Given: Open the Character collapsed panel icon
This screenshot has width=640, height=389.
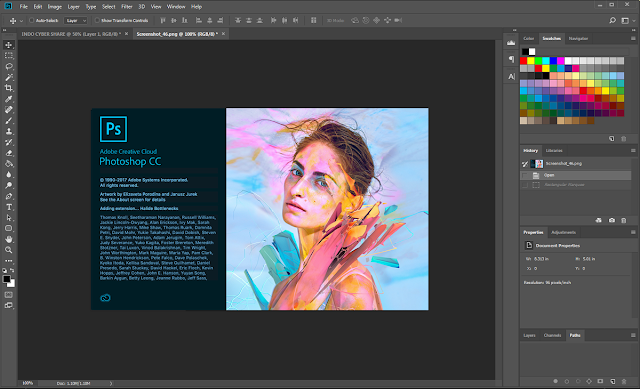Looking at the screenshot, I should 511,76.
